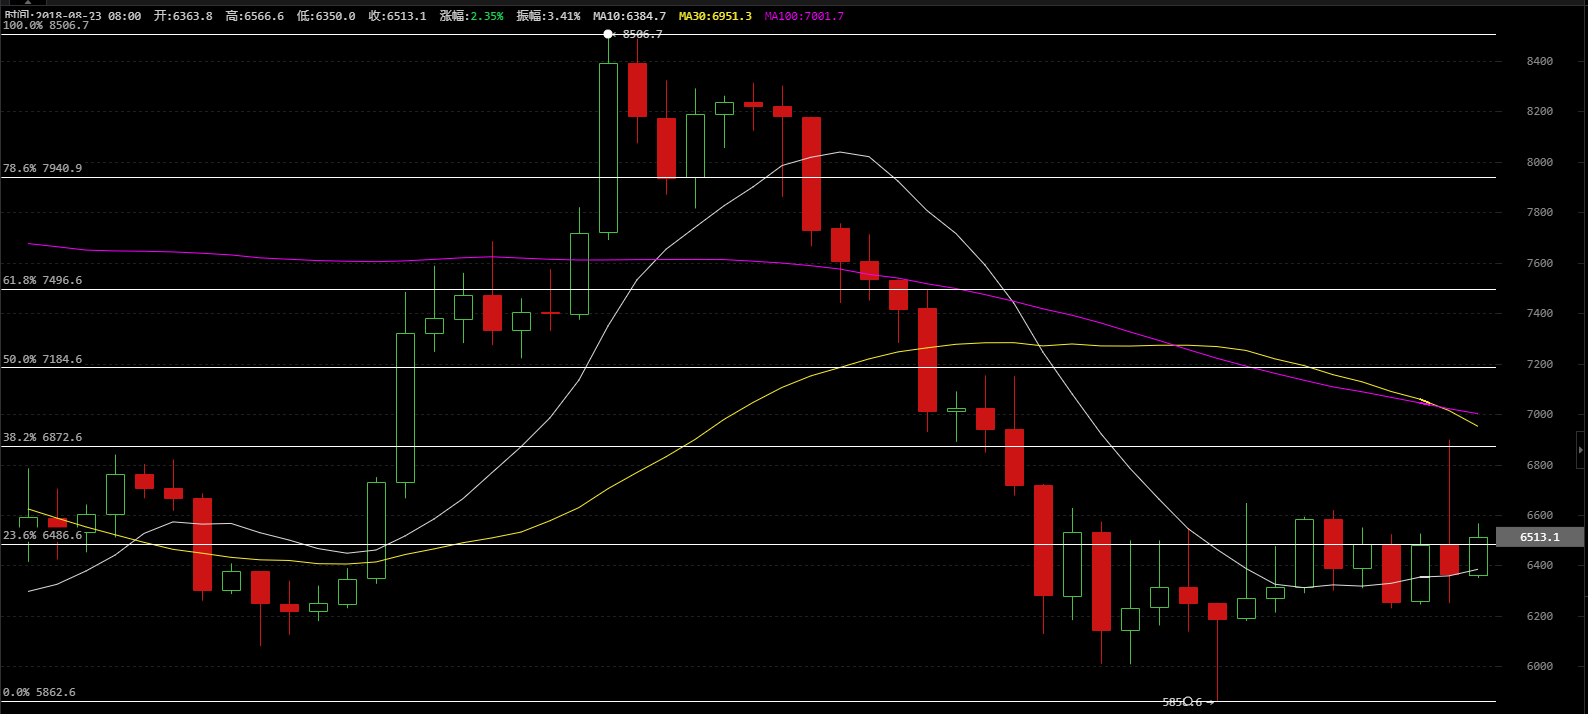Click the open price 开:6363.8 text
The image size is (1588, 714).
183,16
